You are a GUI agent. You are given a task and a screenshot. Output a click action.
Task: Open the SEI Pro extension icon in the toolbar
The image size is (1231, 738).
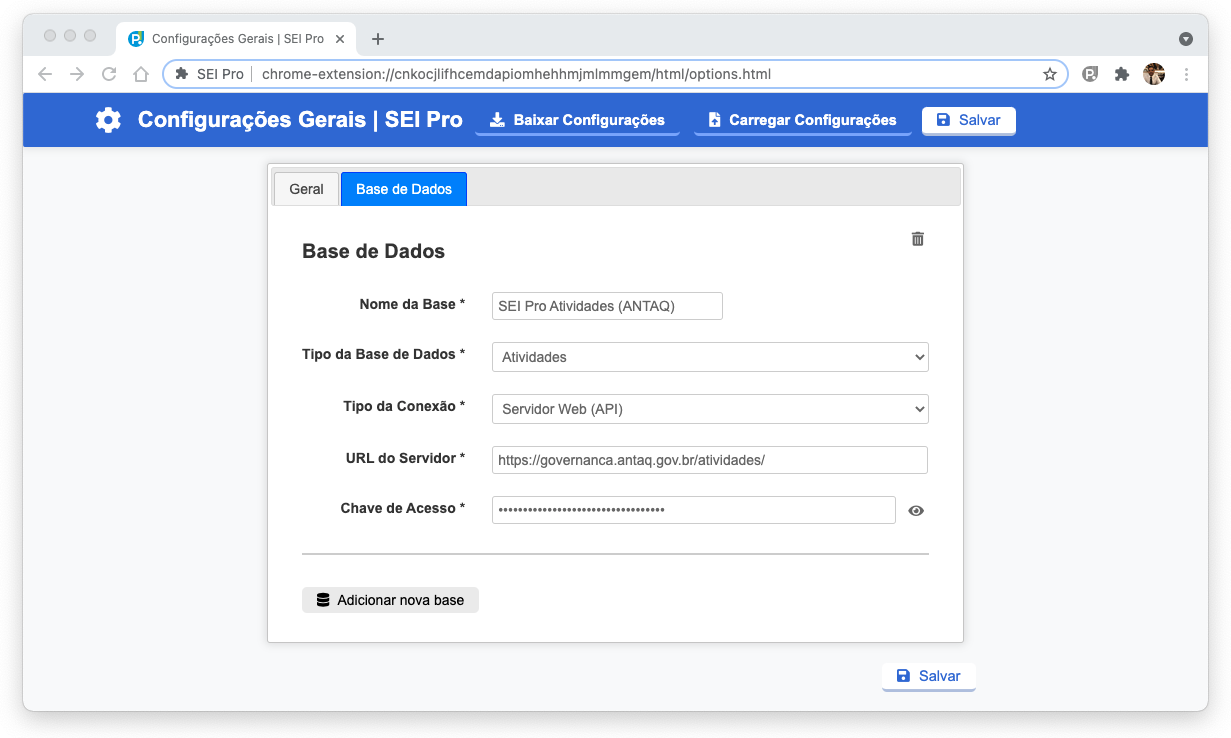(x=1090, y=74)
